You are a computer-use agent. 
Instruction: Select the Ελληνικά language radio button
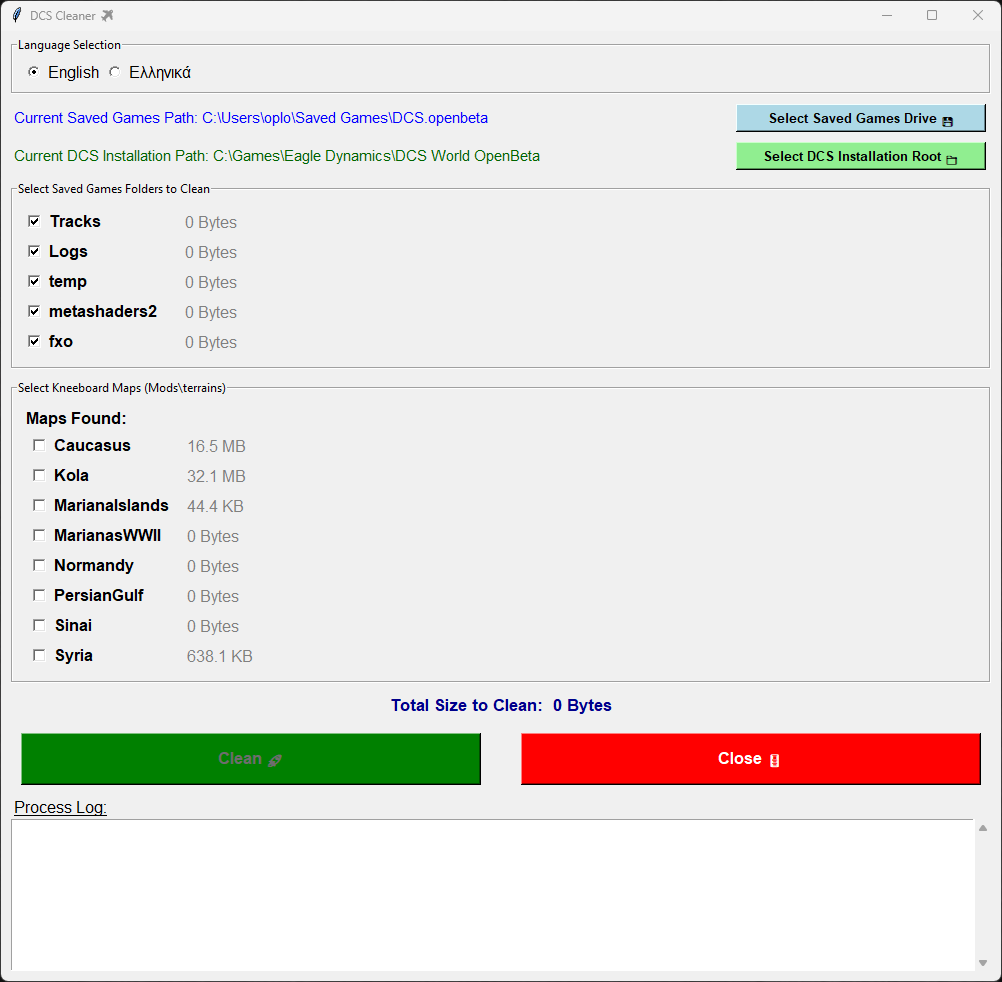tap(114, 71)
